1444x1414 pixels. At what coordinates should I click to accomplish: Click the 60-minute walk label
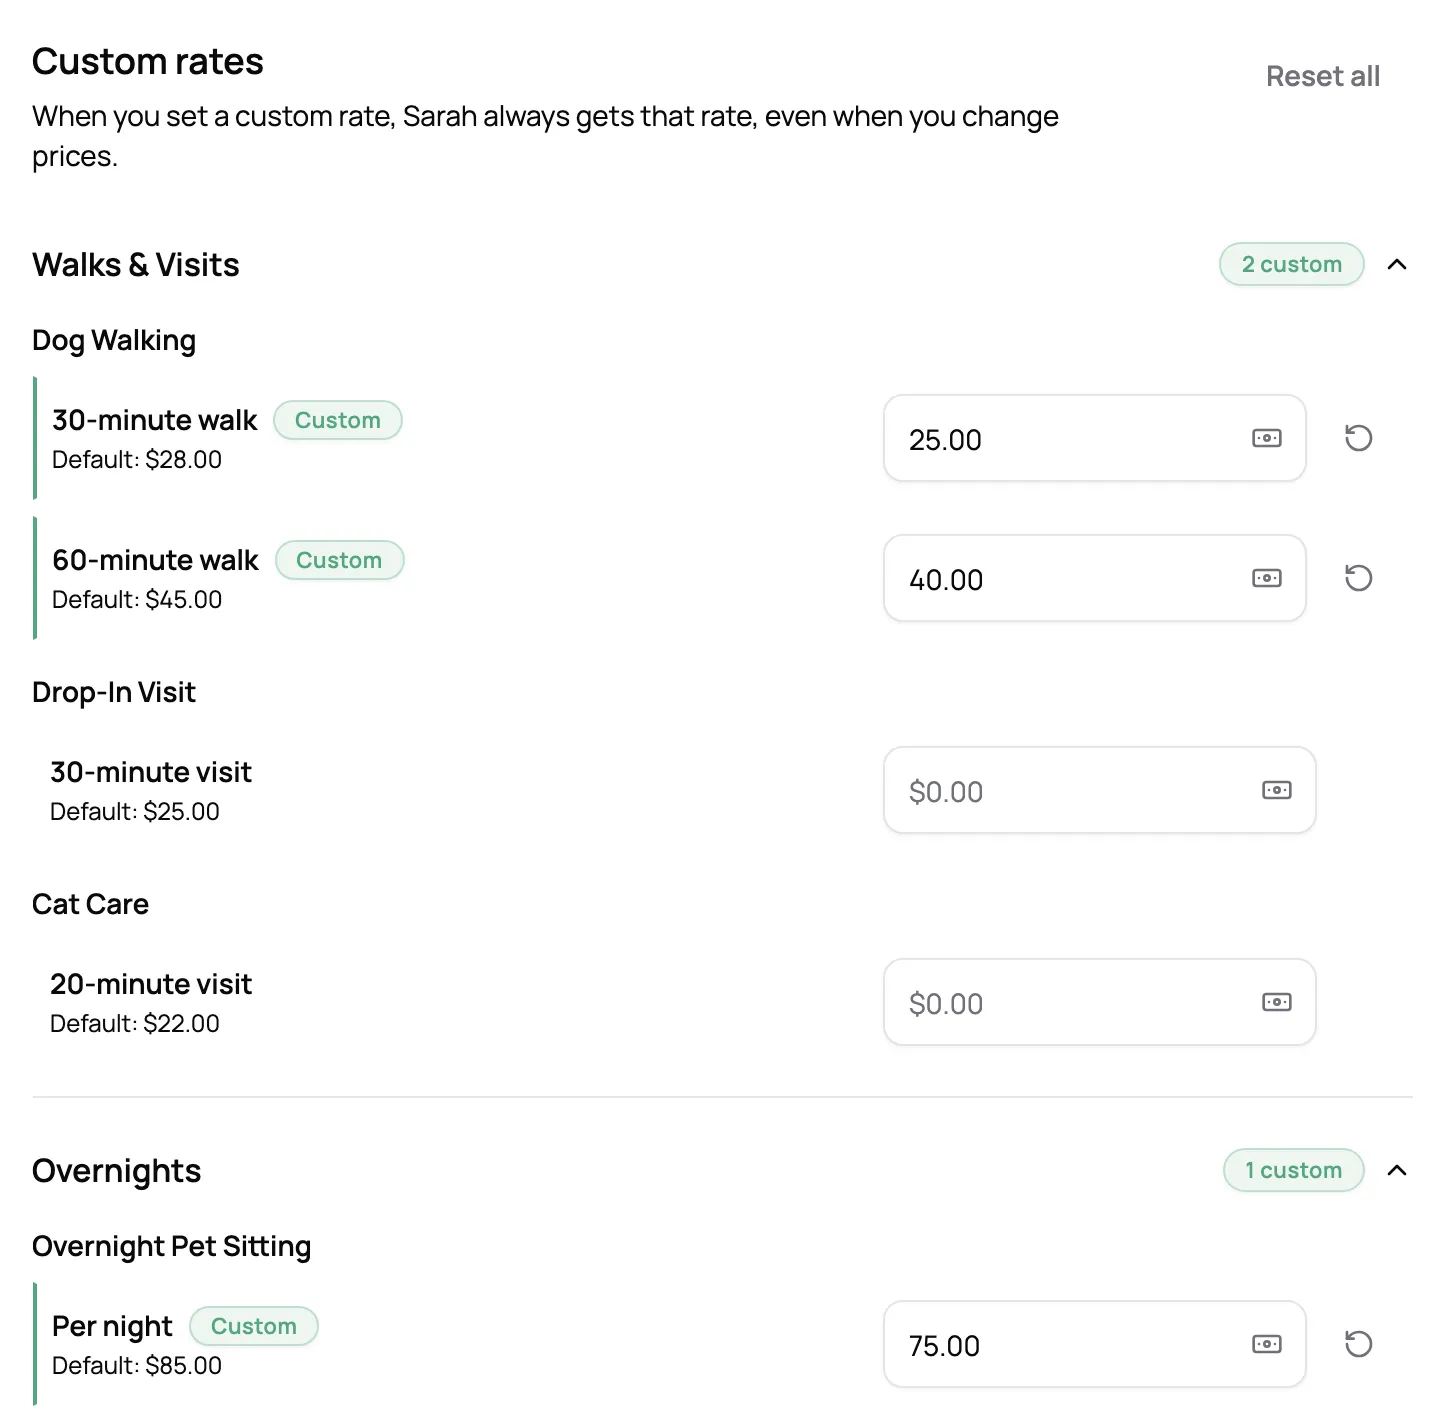click(155, 560)
